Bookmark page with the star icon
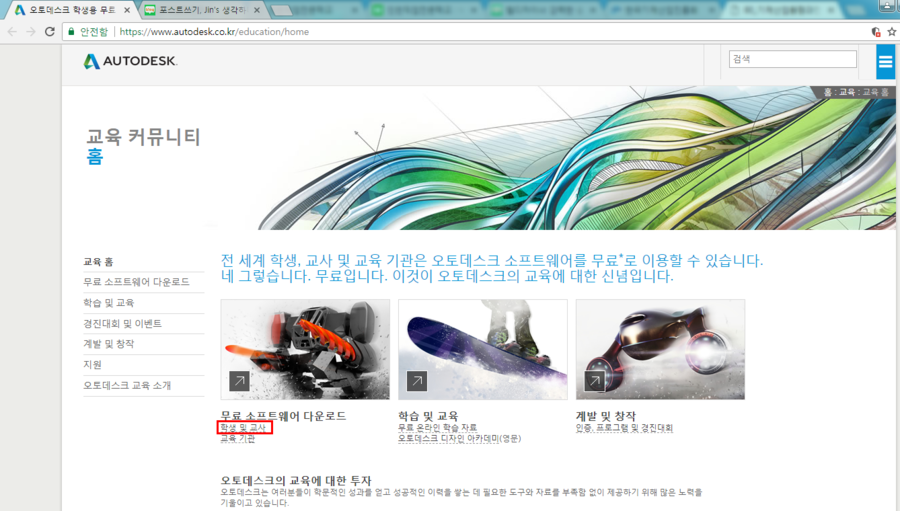This screenshot has height=511, width=900. (892, 32)
